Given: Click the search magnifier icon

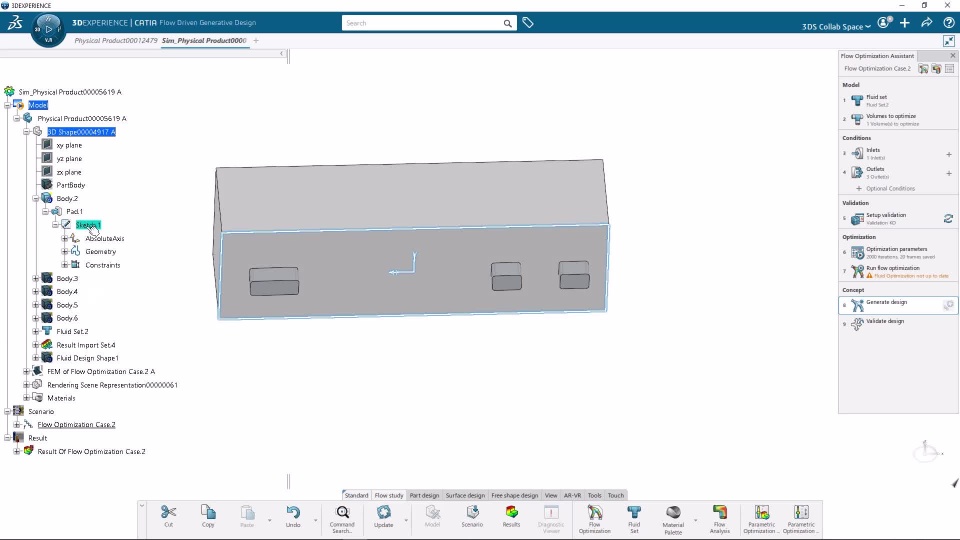Looking at the screenshot, I should tap(508, 23).
